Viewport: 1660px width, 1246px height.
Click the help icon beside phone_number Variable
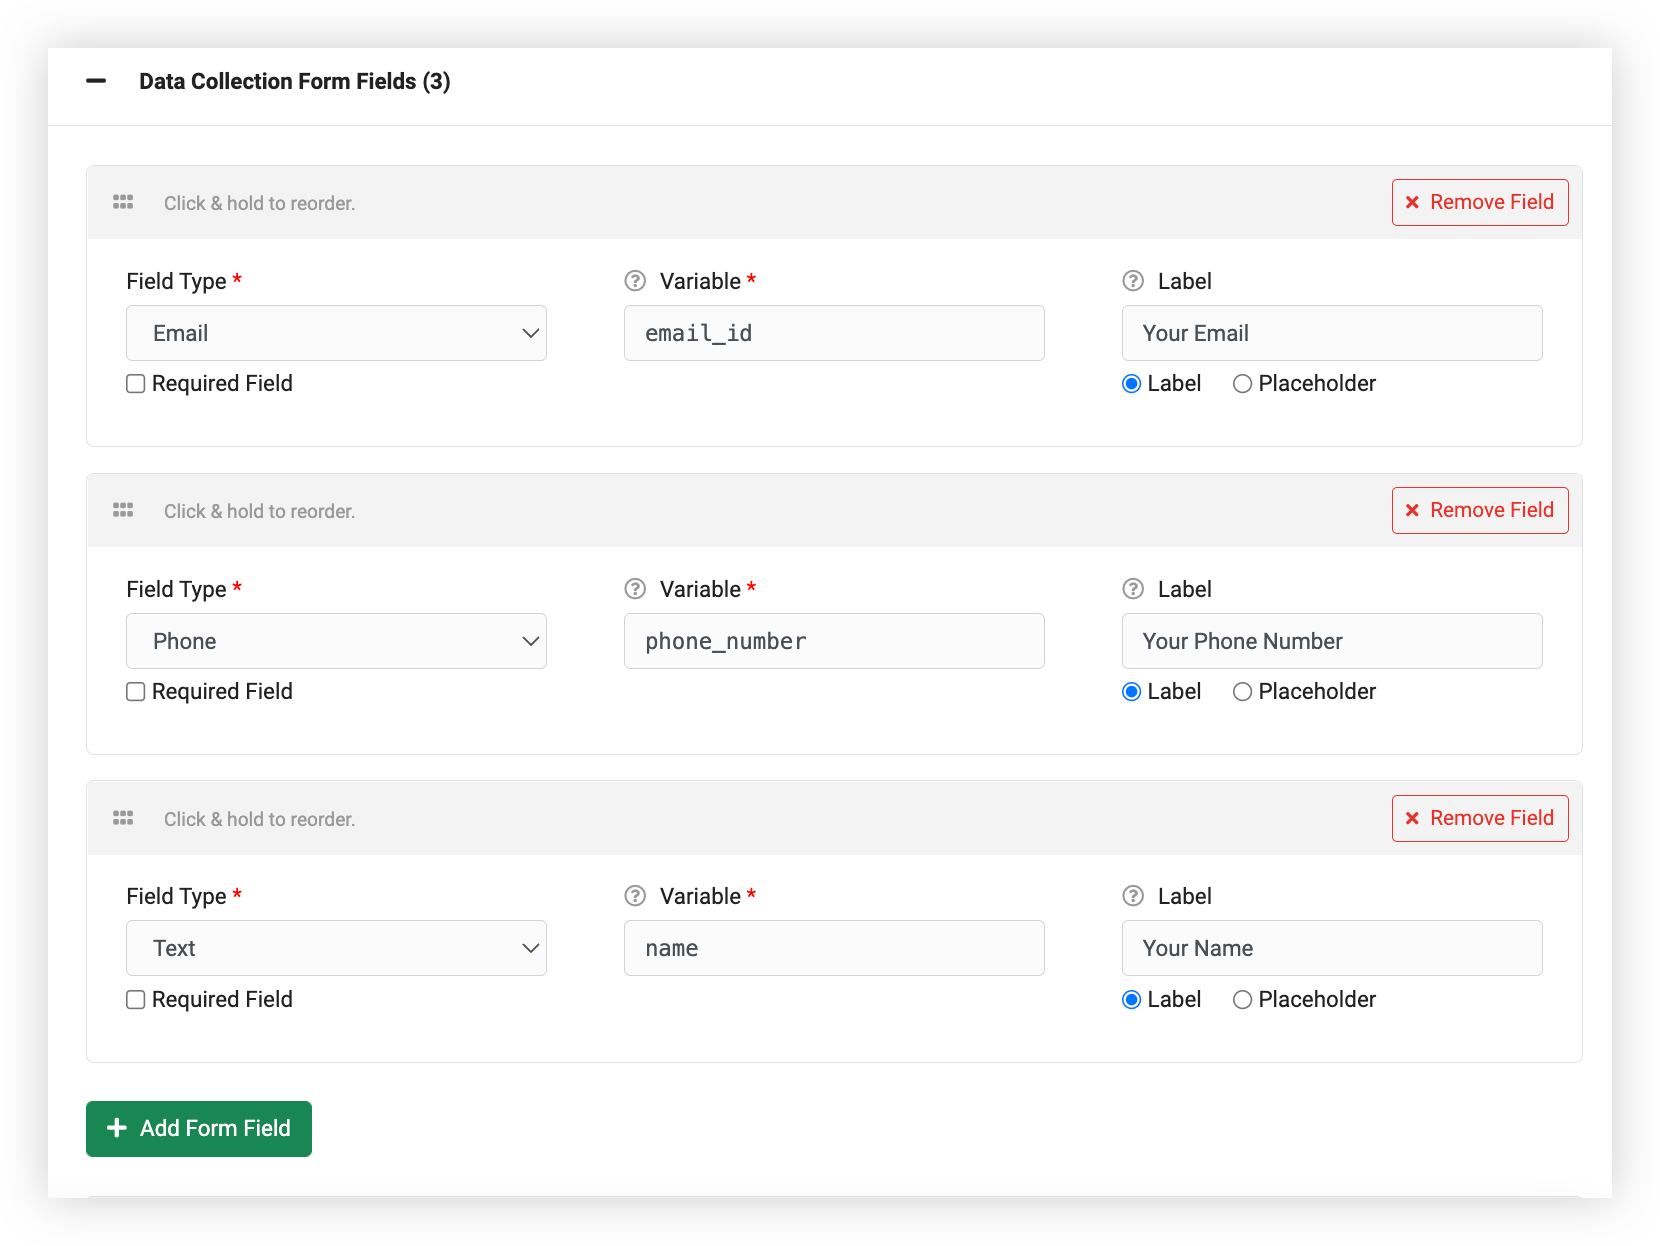pos(635,589)
